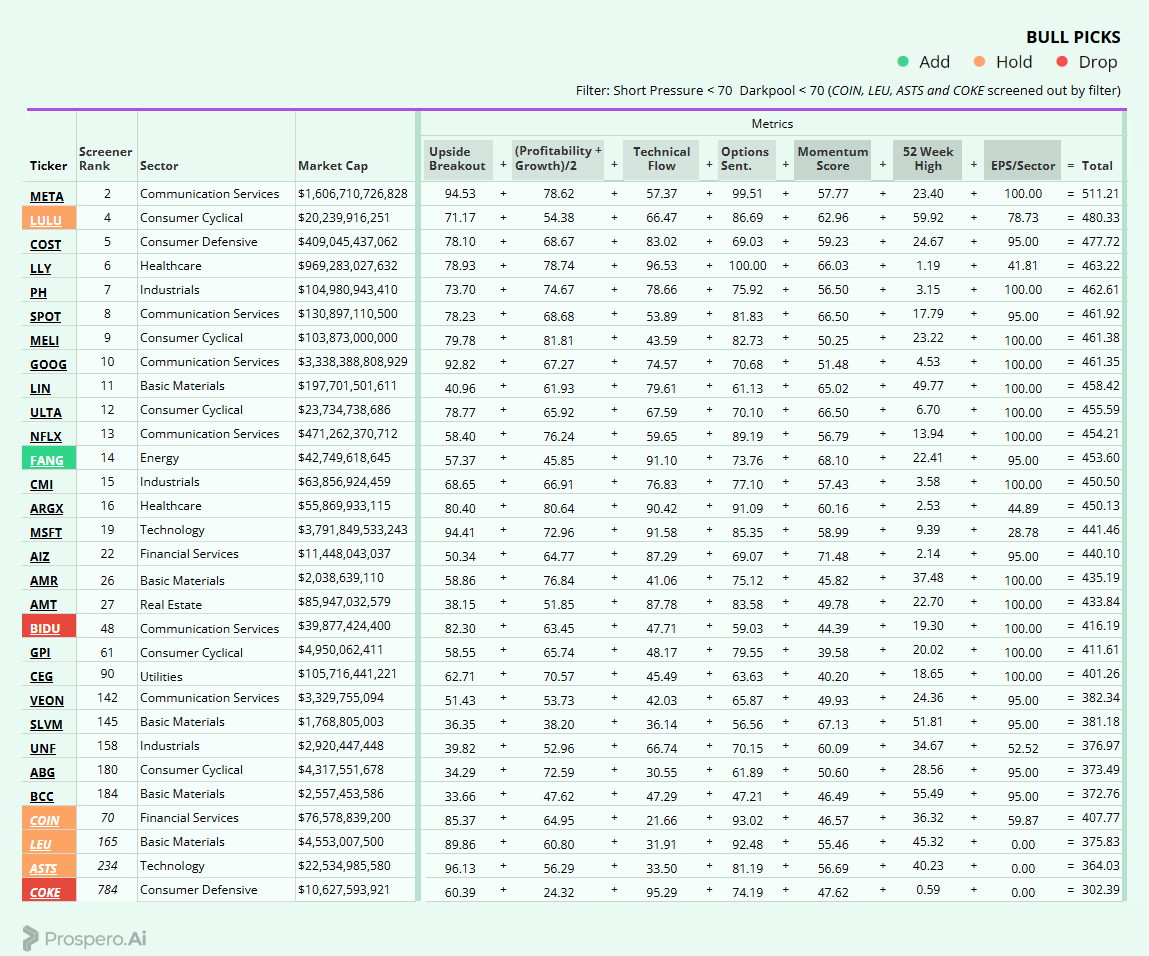Click GOOG market cap $3,338,388,808,929
Screen dimensions: 1149x956
point(352,362)
